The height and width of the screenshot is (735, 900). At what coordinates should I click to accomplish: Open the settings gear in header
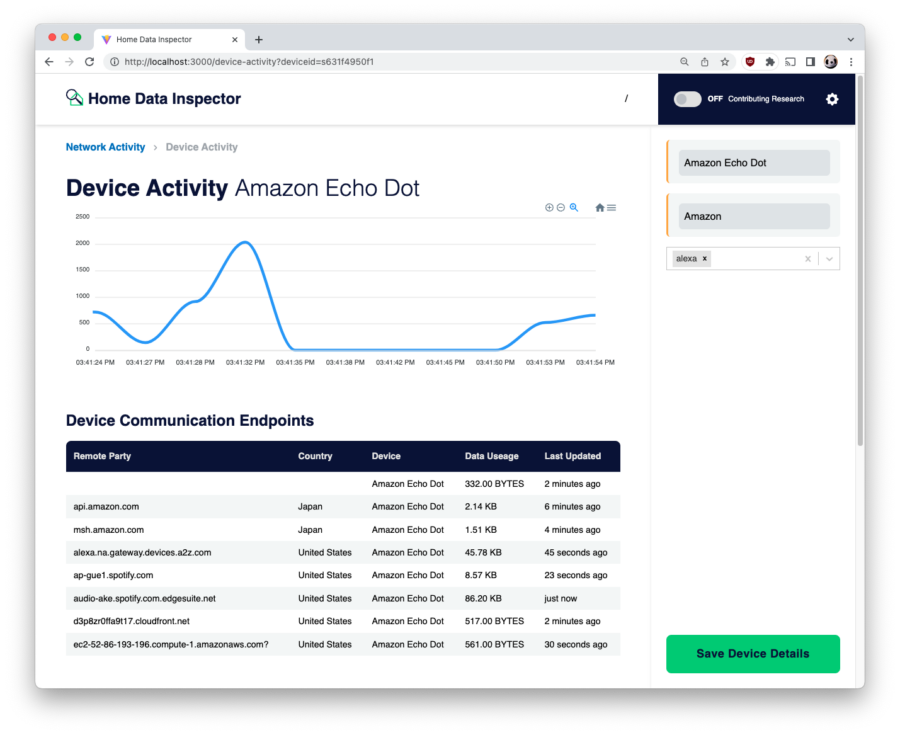pyautogui.click(x=832, y=99)
